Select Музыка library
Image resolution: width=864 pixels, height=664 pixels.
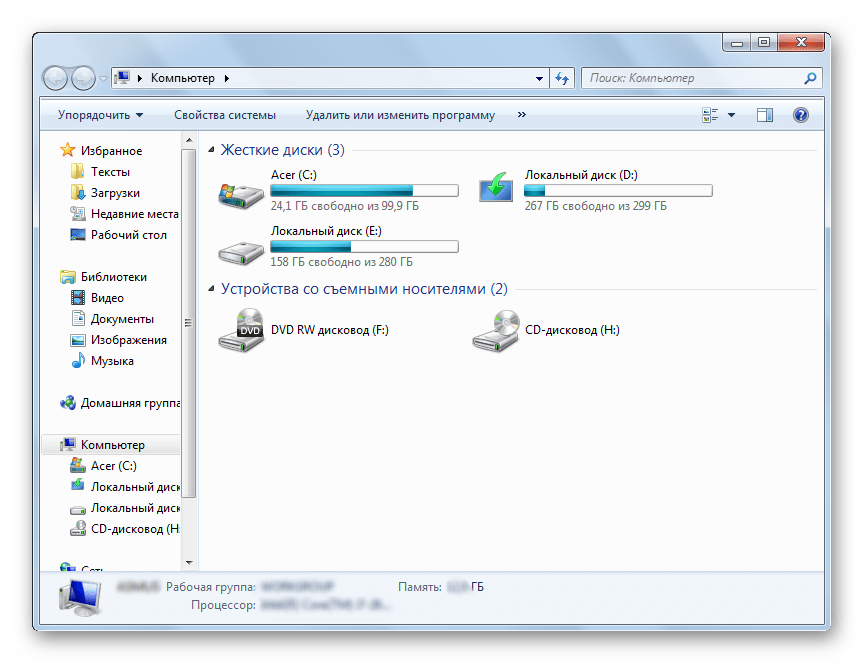(x=112, y=361)
